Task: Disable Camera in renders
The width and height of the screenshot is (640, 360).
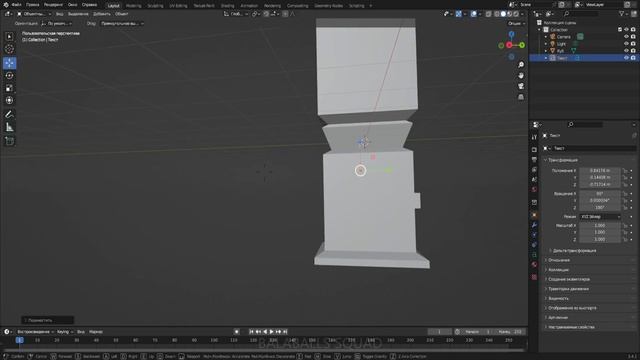Action: click(633, 37)
